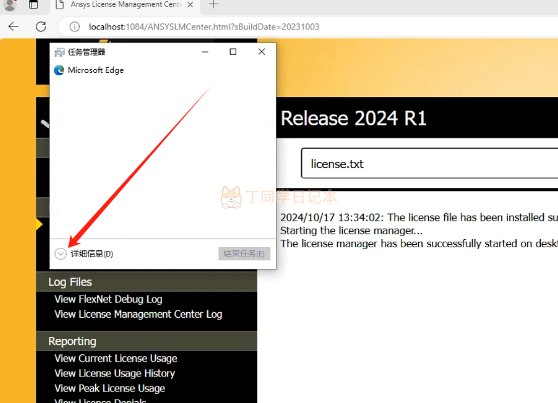Screen dimensions: 558x403
Task: Click the Task Manager title icon
Action: 59,53
